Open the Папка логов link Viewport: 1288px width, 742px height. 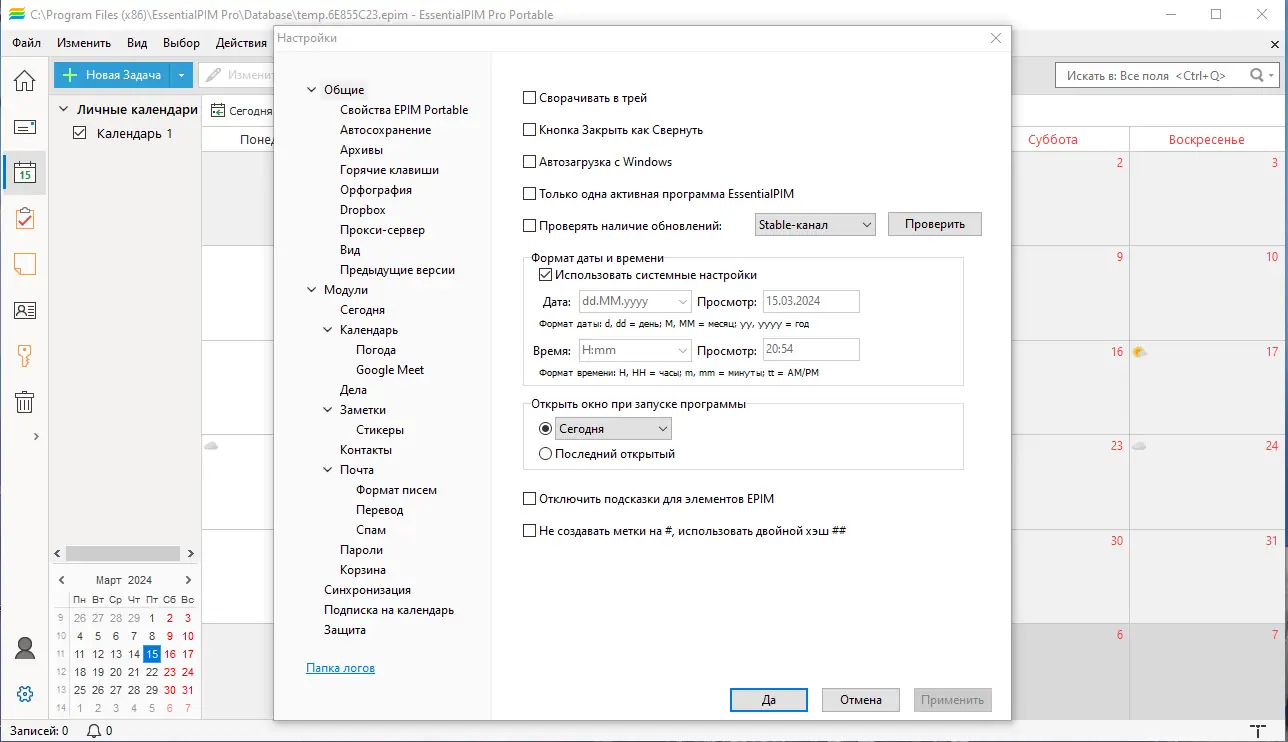tap(340, 668)
